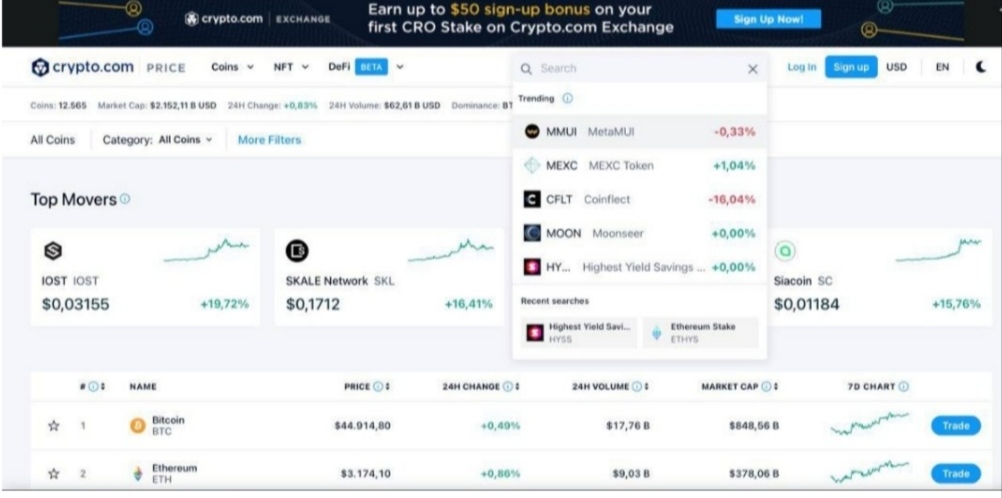Open the Top Movers info icon
This screenshot has height=498, width=1002.
click(125, 199)
